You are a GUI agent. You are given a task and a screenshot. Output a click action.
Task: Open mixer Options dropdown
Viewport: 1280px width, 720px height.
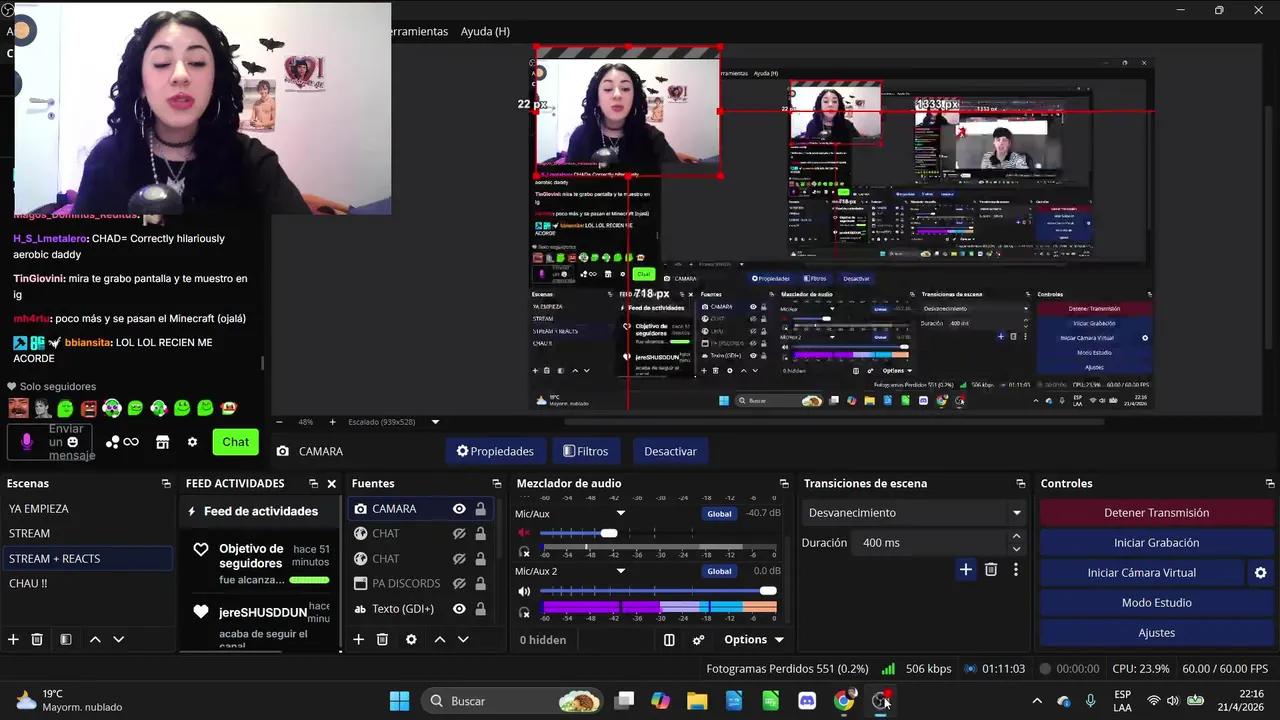tap(754, 640)
